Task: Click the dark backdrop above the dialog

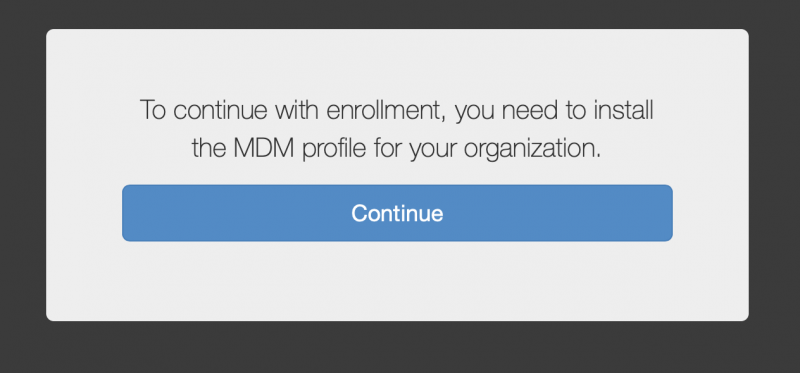Action: pyautogui.click(x=397, y=14)
